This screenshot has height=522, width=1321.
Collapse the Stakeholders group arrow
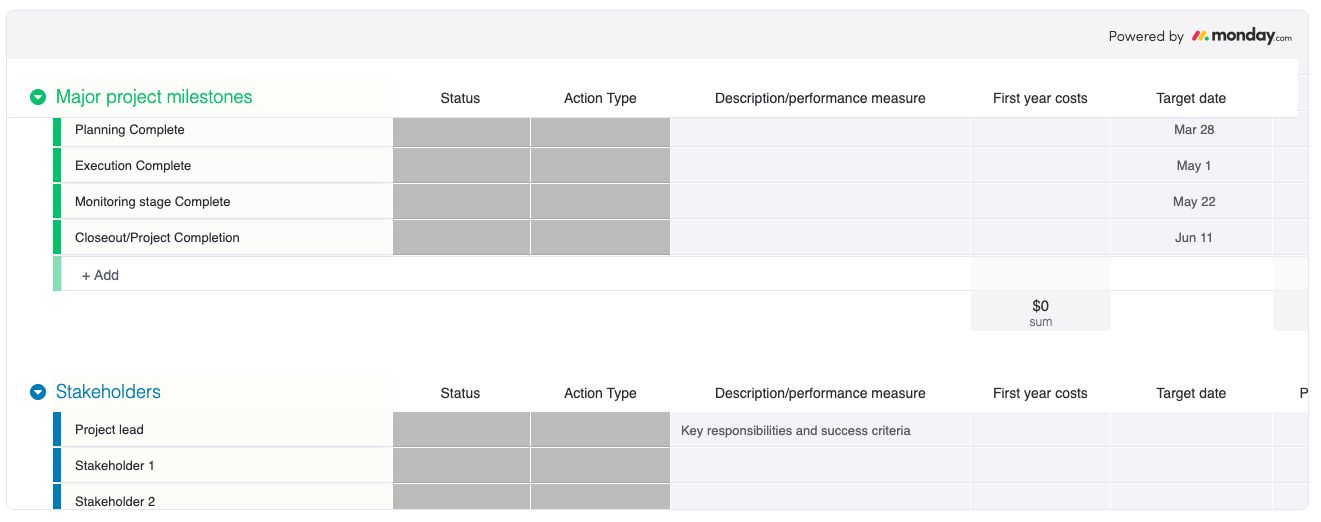(x=38, y=392)
